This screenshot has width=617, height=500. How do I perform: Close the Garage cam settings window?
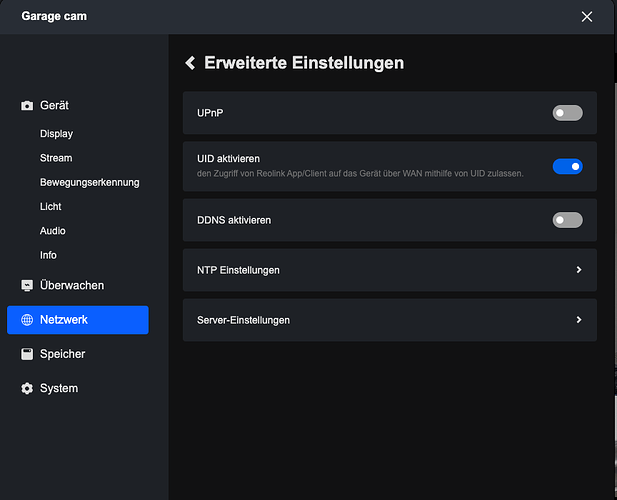587,16
